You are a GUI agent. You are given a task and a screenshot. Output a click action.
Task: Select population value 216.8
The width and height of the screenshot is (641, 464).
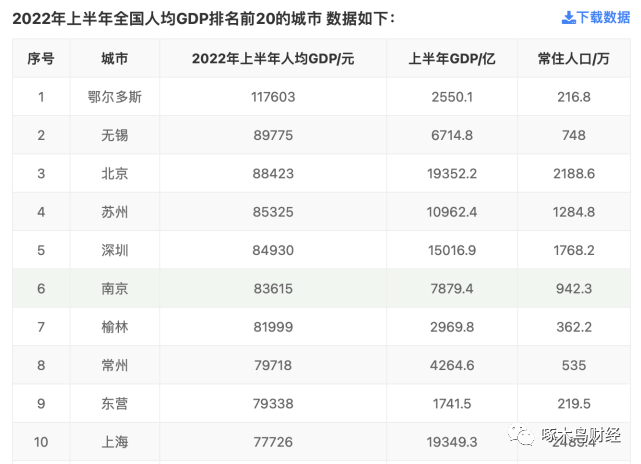[574, 97]
